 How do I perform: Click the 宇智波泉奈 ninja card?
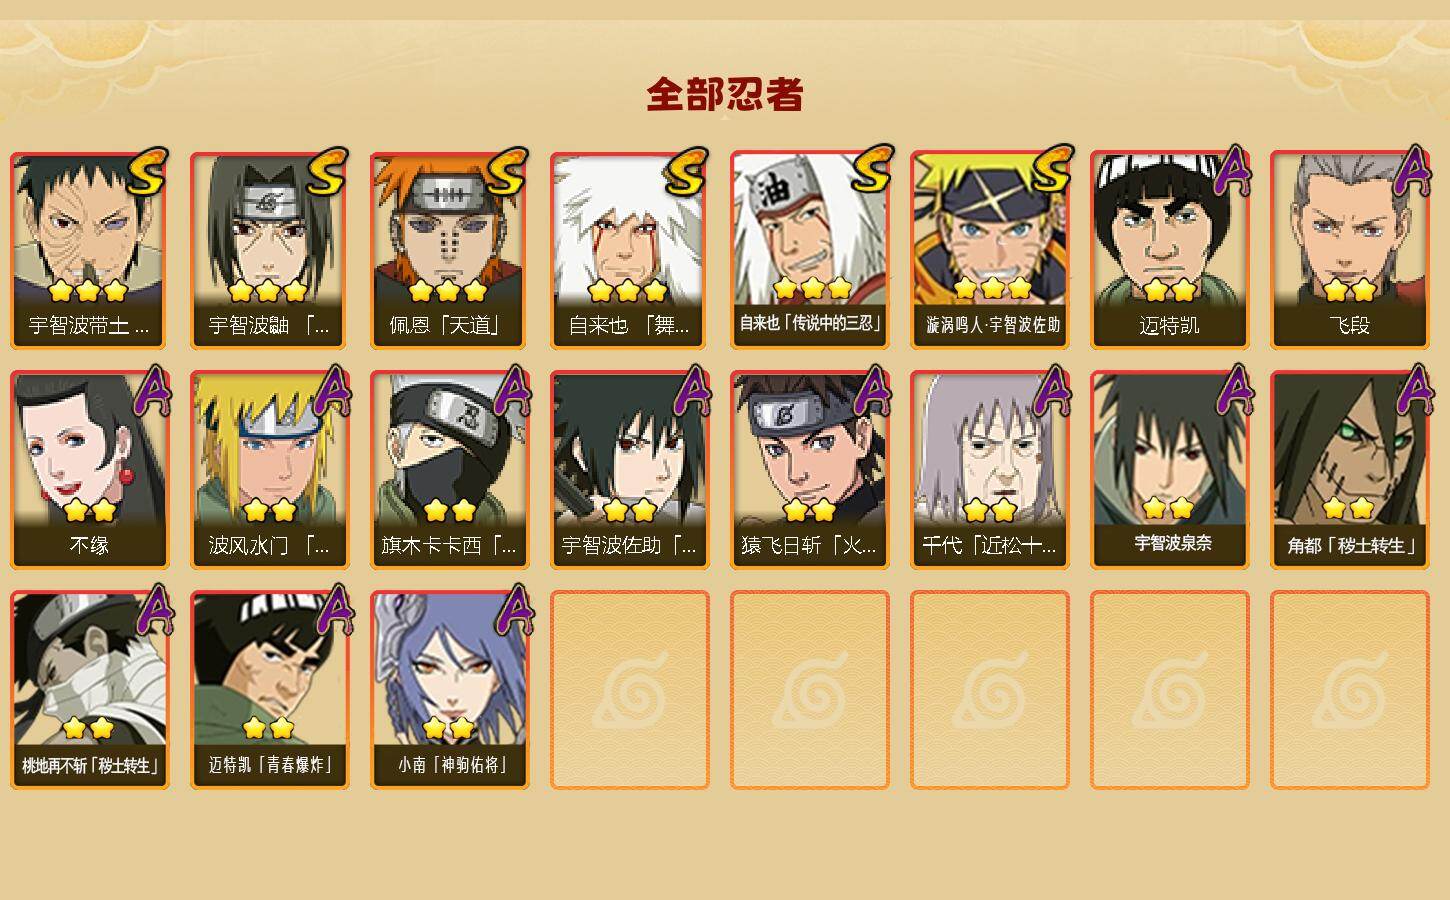(x=1169, y=470)
